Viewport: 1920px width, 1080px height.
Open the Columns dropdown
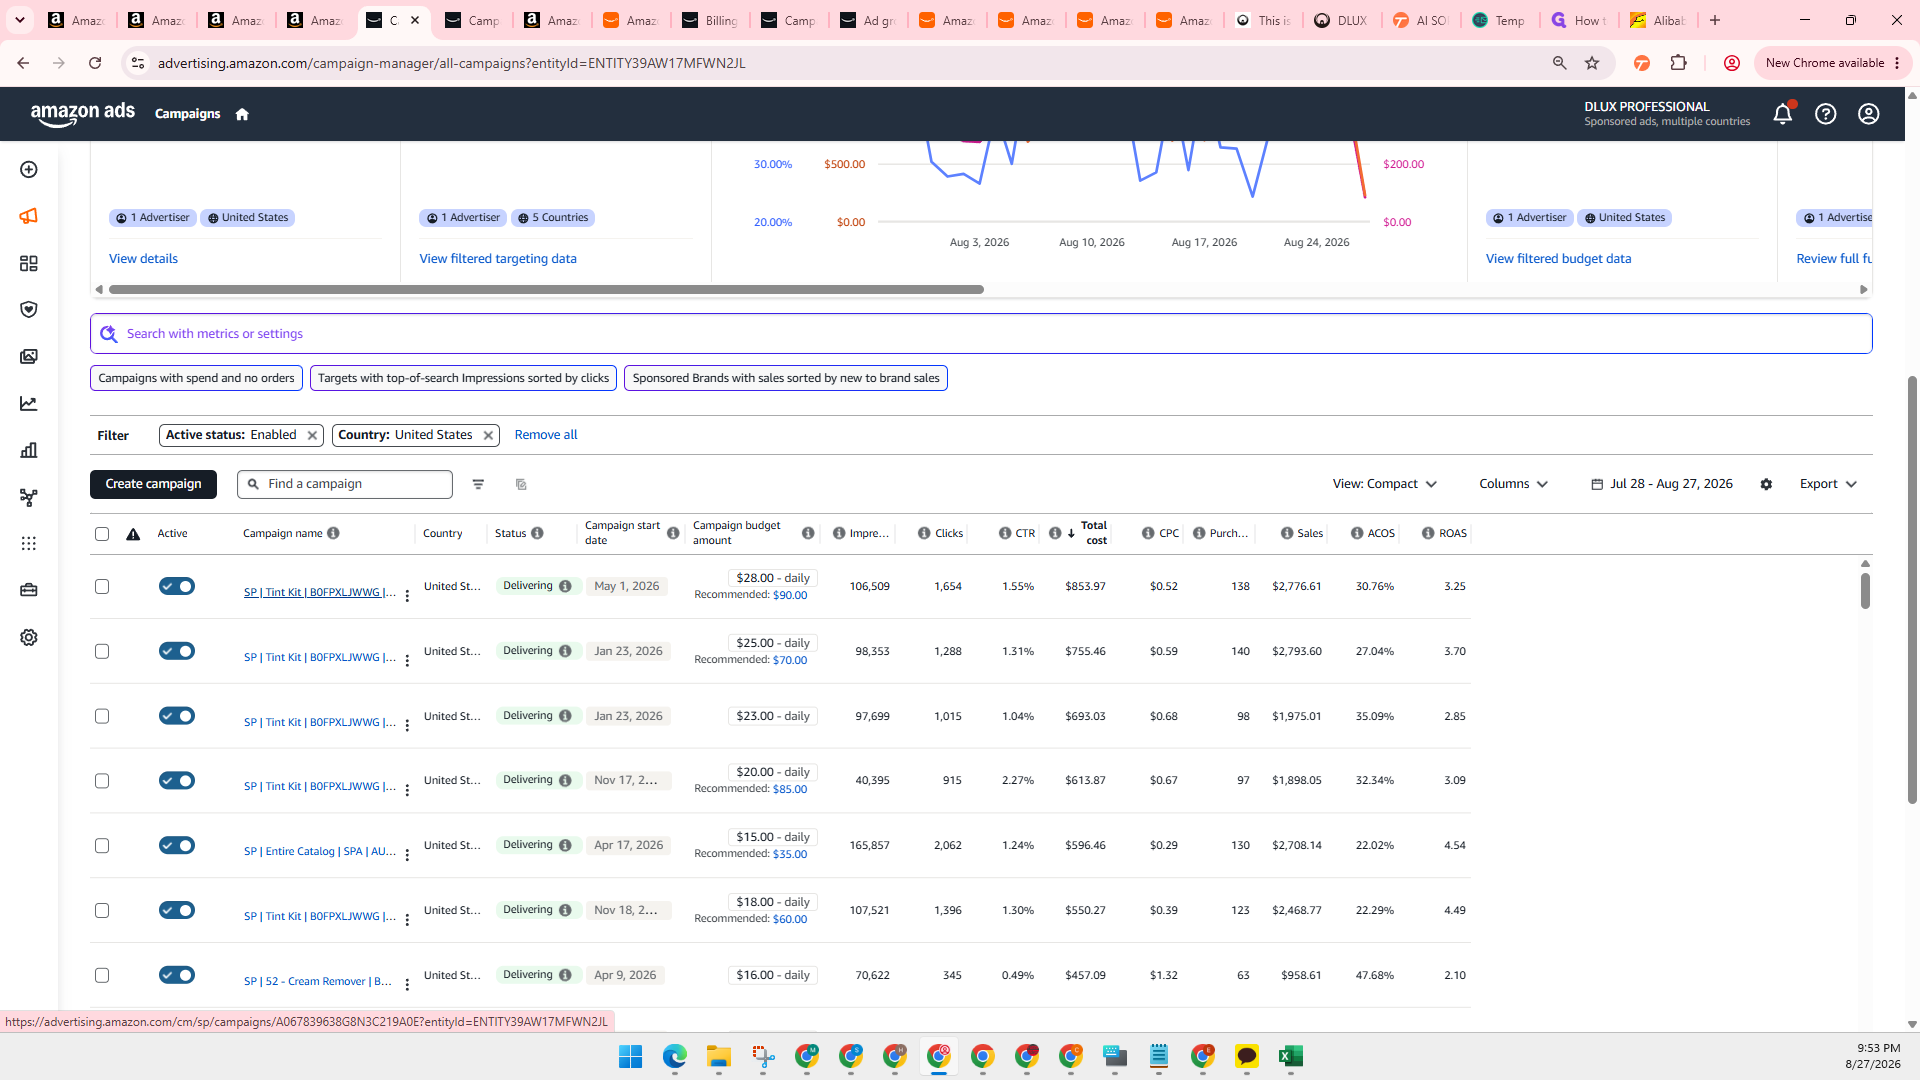1514,484
